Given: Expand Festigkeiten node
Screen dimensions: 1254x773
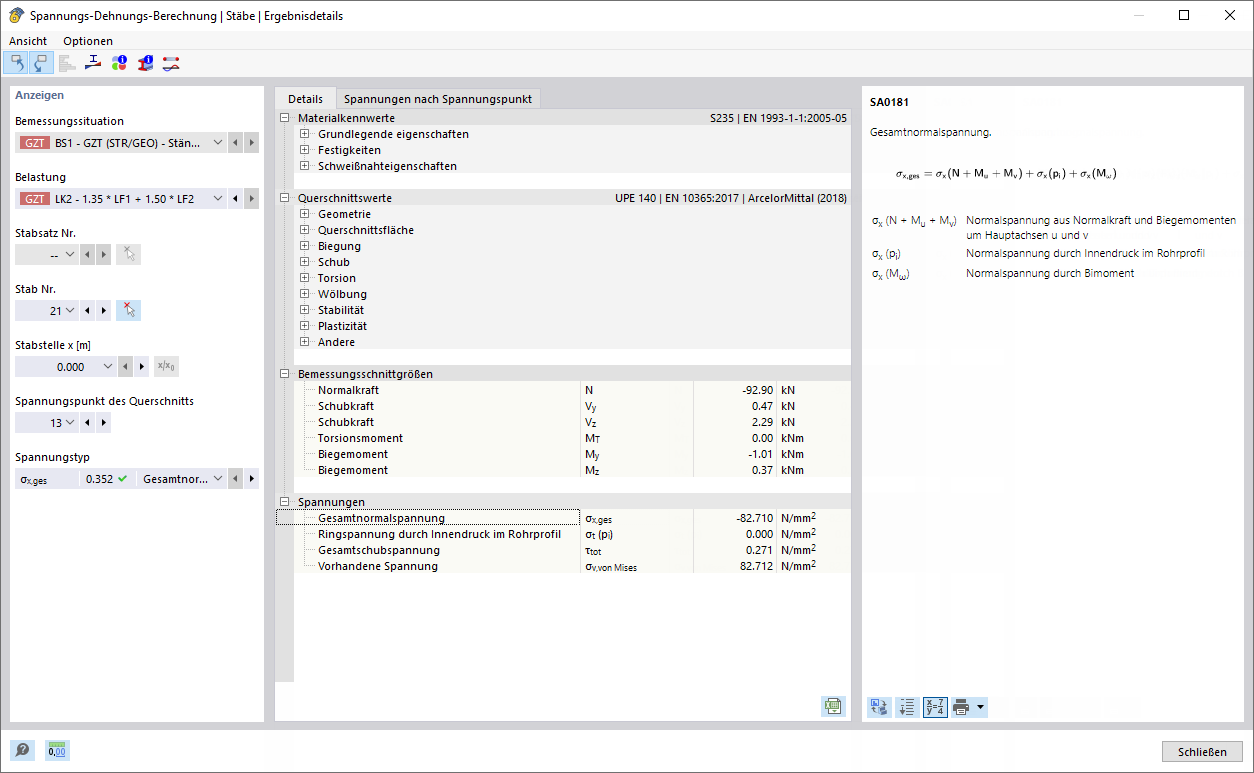Looking at the screenshot, I should (x=304, y=150).
